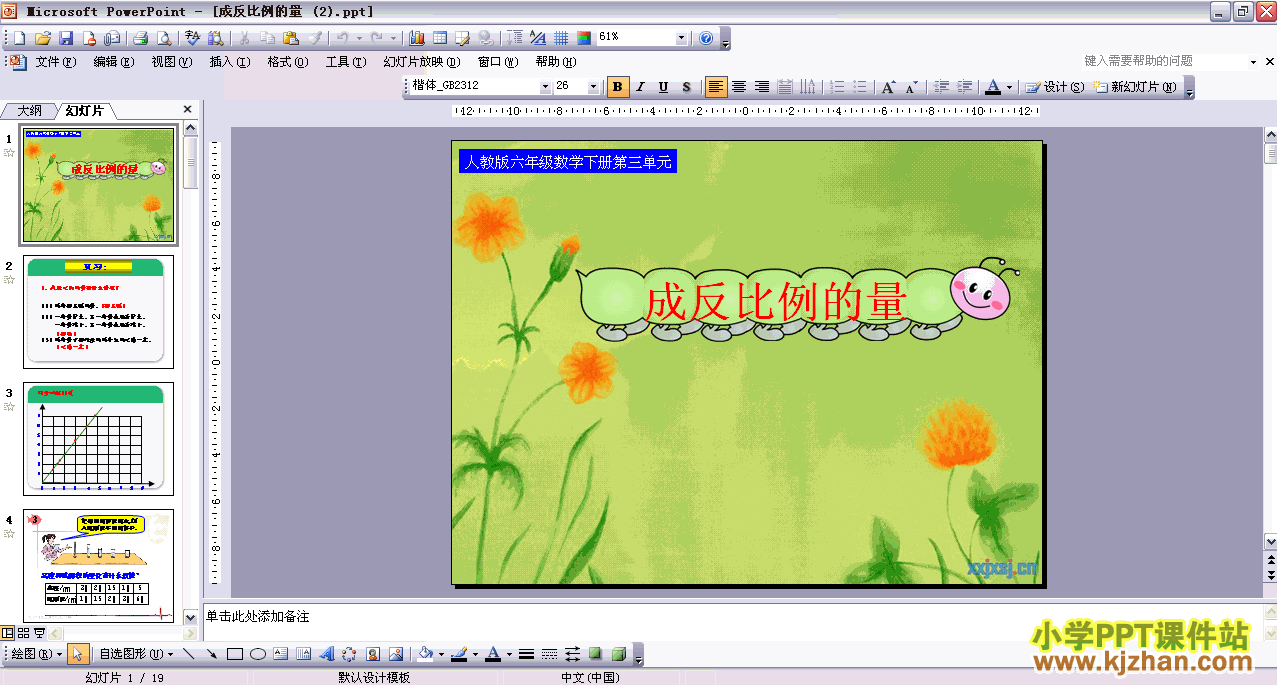Insert a table from the standard toolbar

440,38
